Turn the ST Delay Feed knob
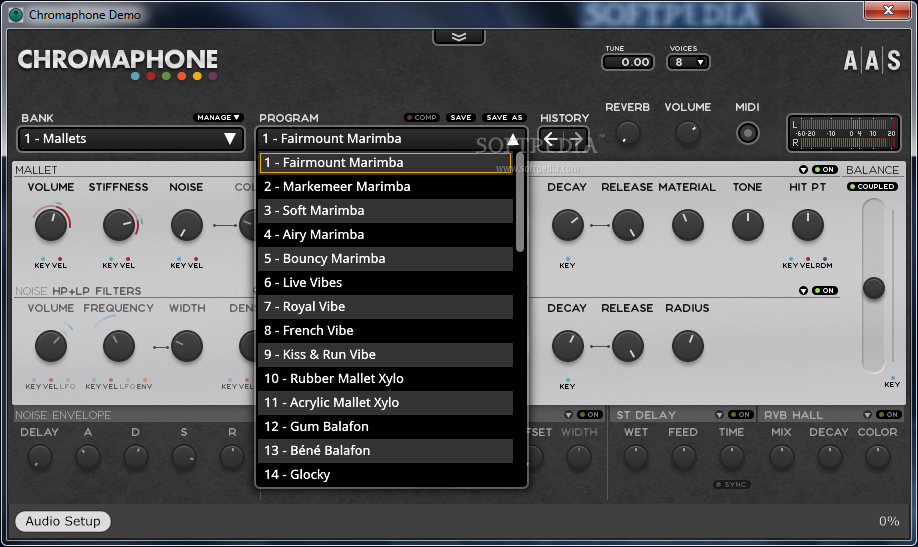Screen dimensions: 918x547 (x=683, y=457)
